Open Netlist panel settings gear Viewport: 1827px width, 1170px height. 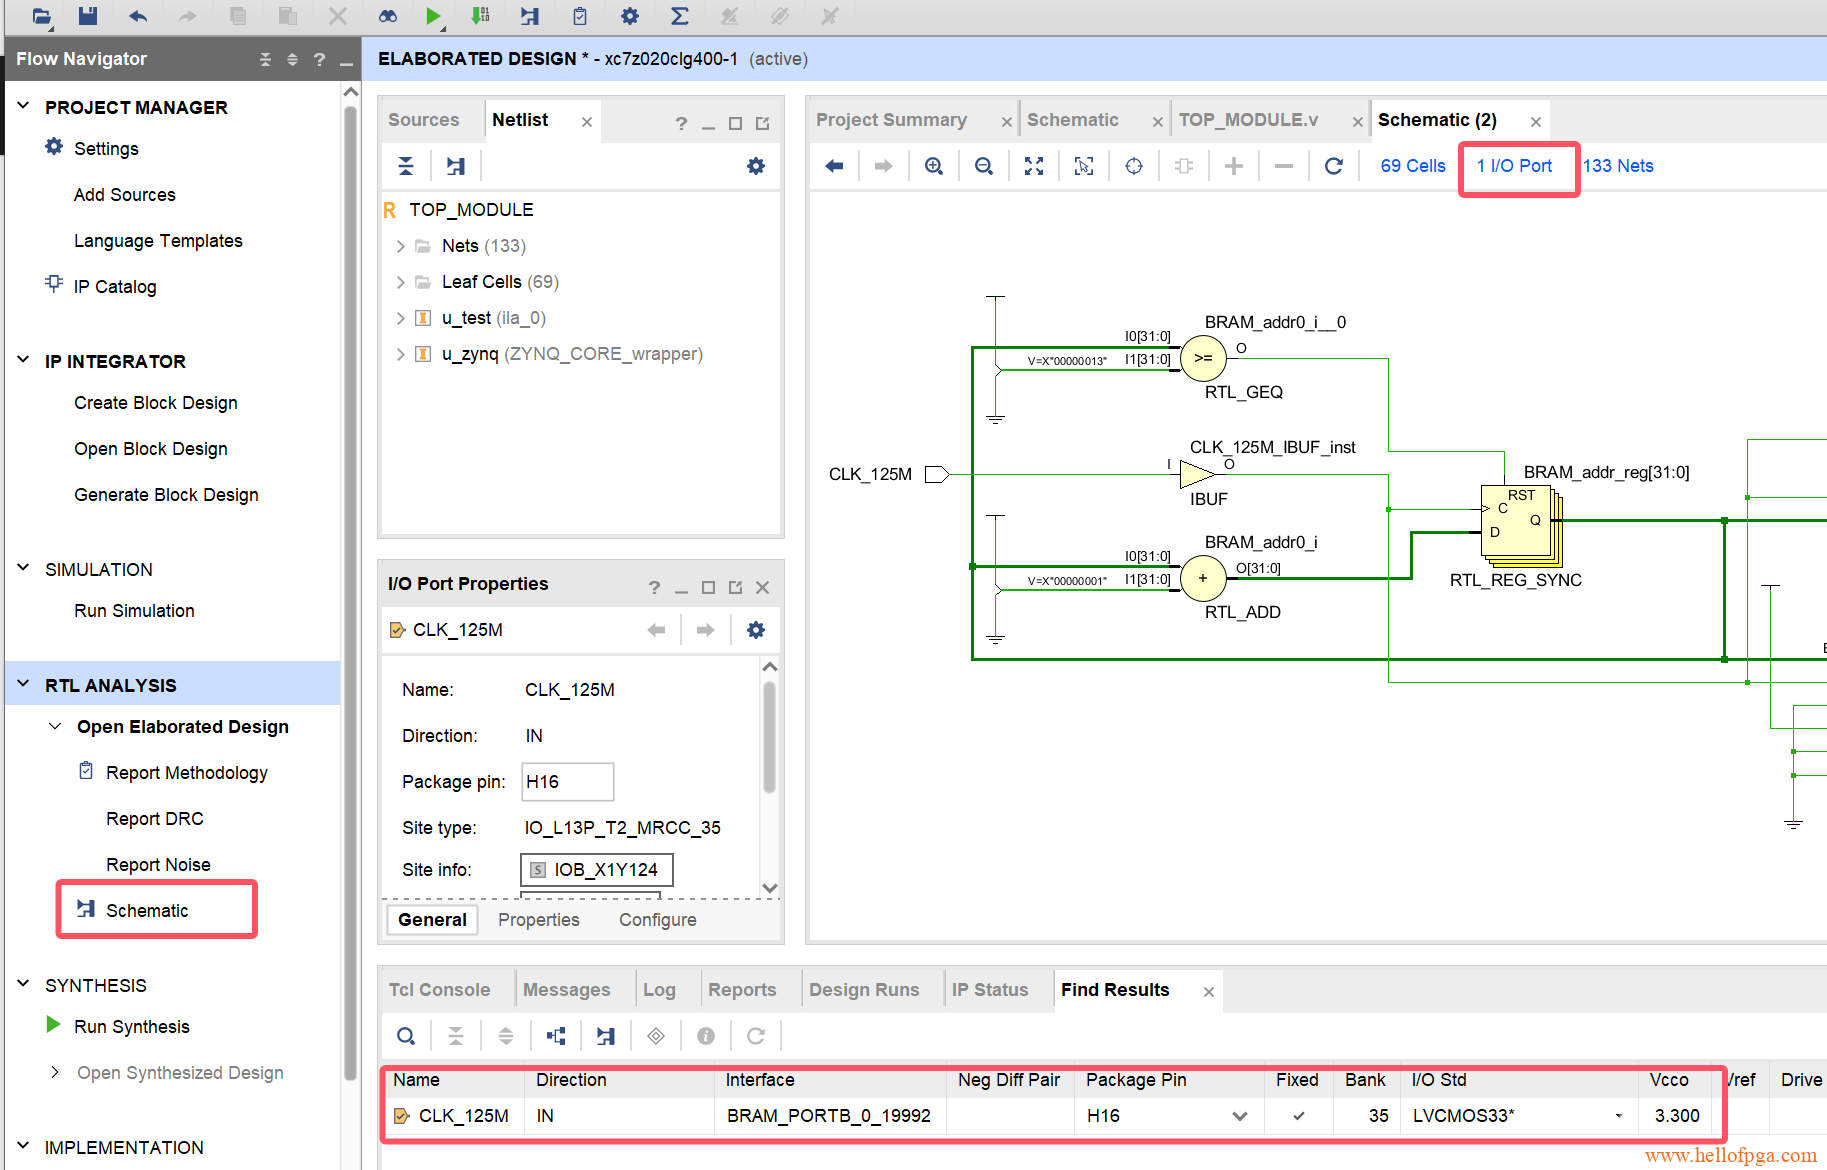756,166
